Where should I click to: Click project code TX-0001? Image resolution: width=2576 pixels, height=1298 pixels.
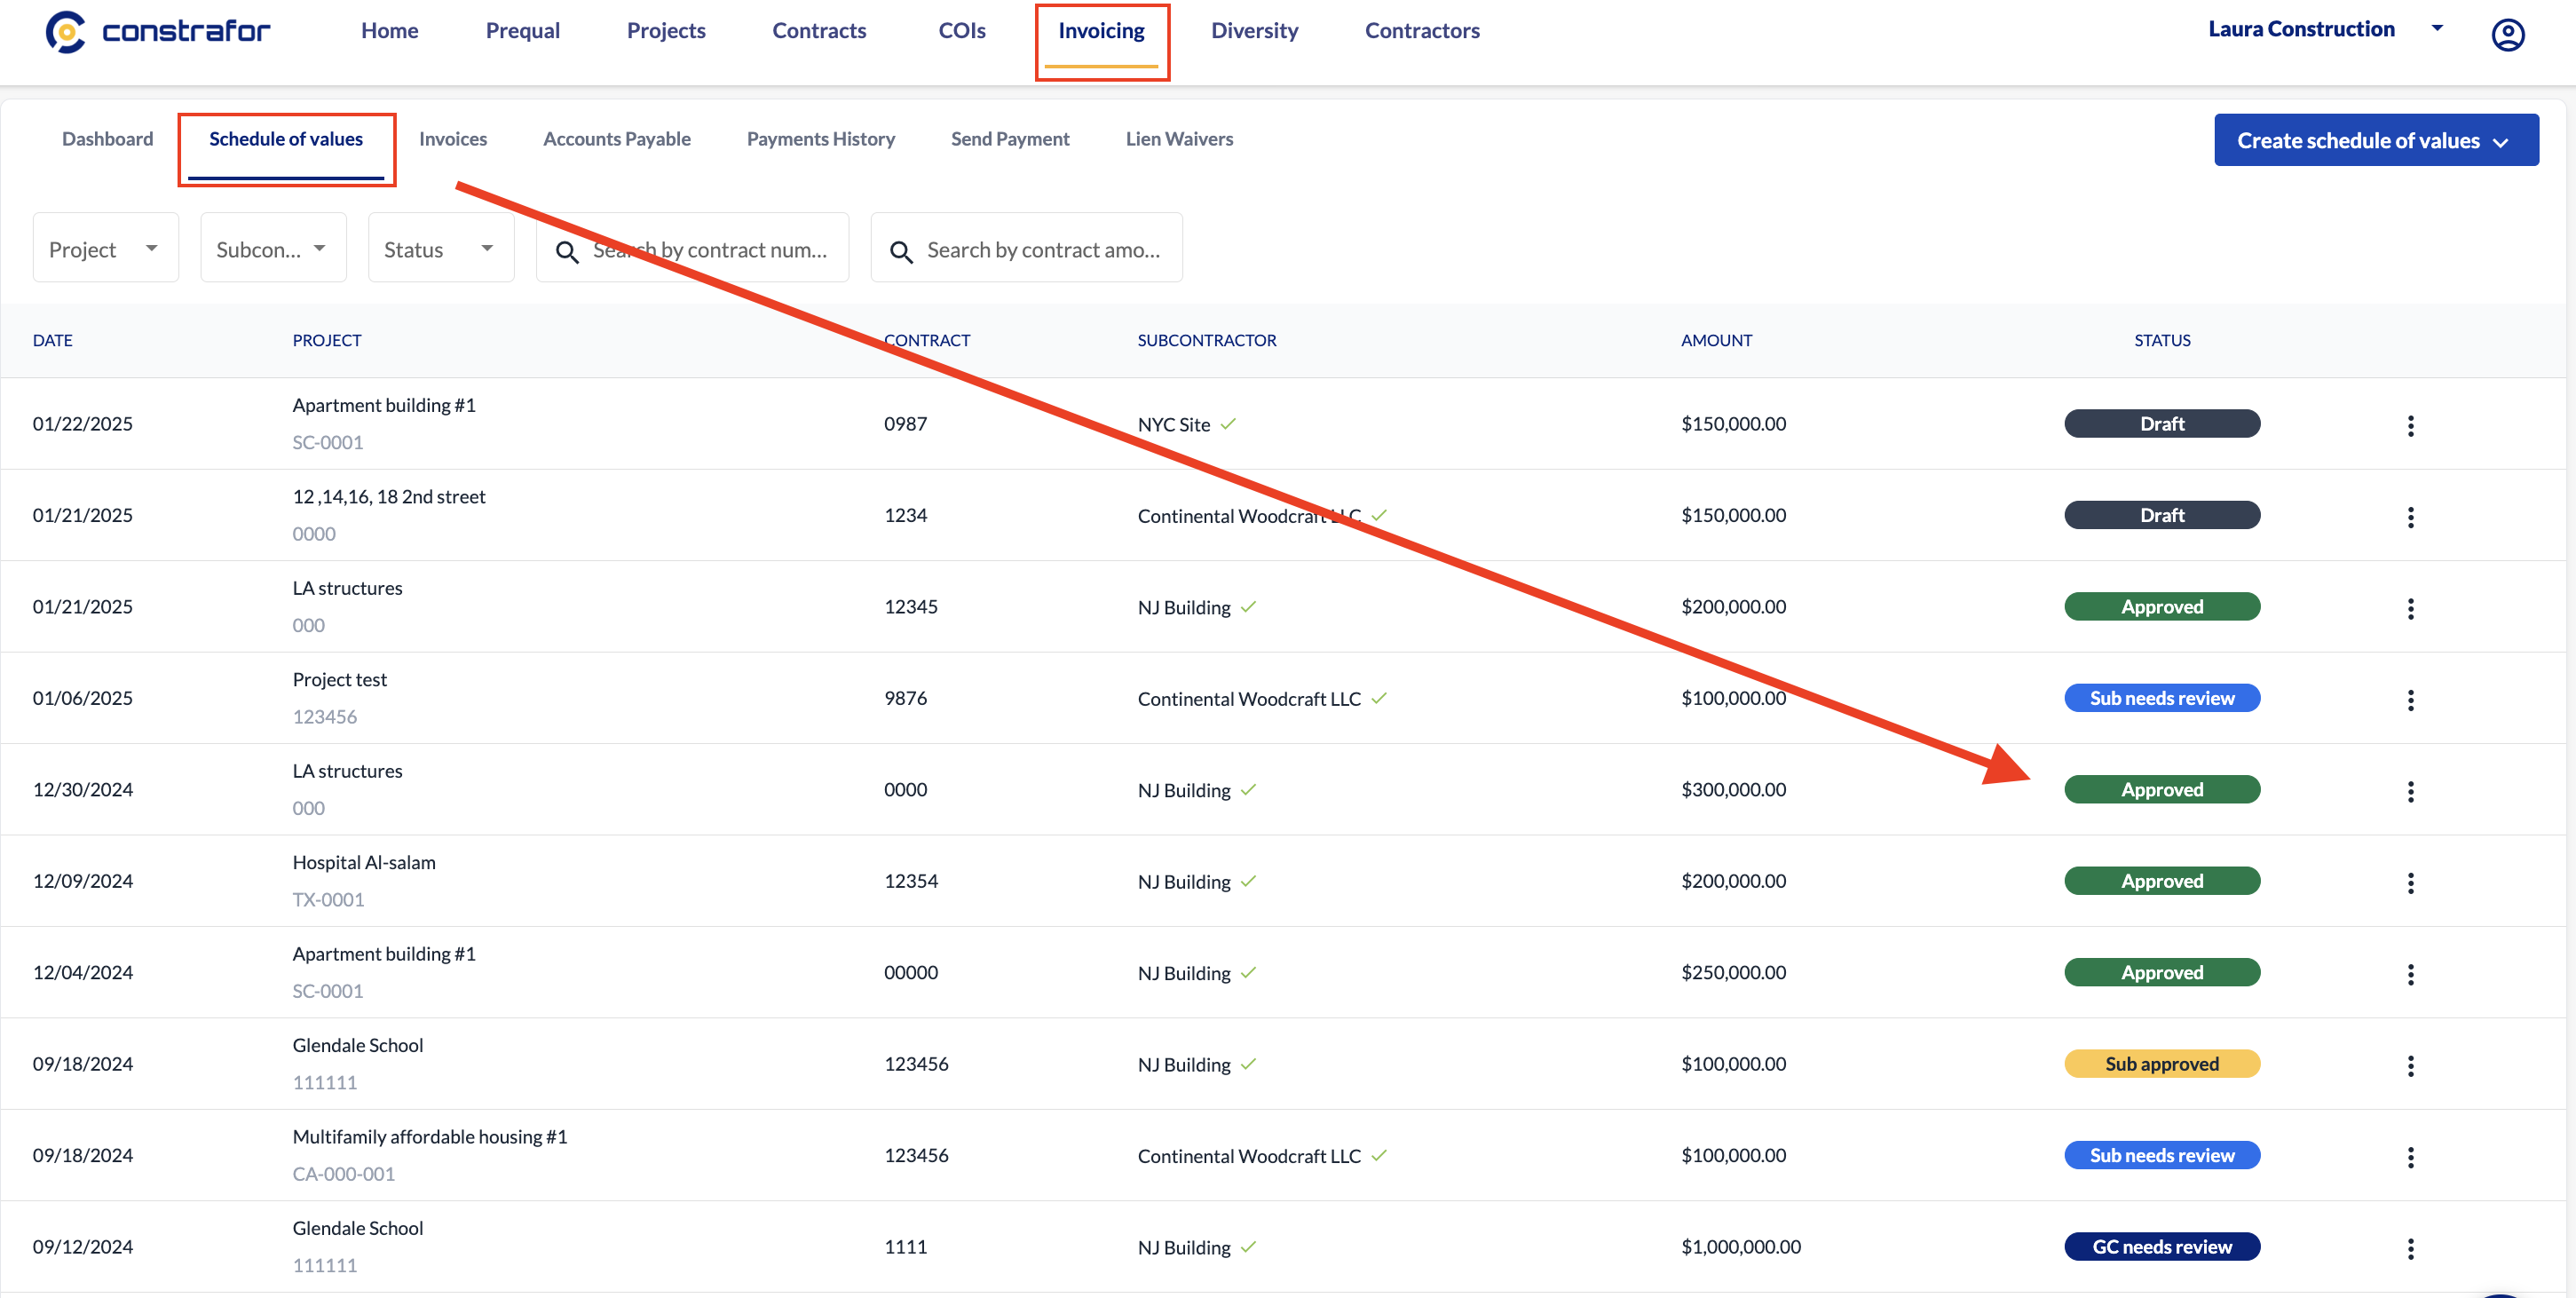click(328, 900)
